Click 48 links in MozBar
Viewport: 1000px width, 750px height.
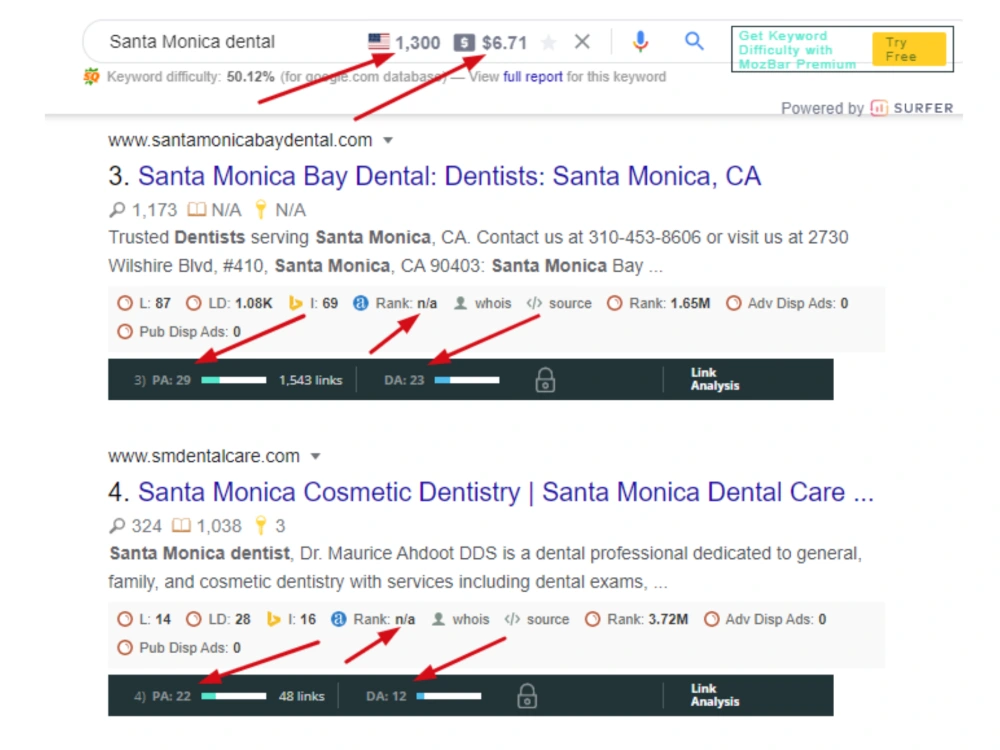[302, 696]
